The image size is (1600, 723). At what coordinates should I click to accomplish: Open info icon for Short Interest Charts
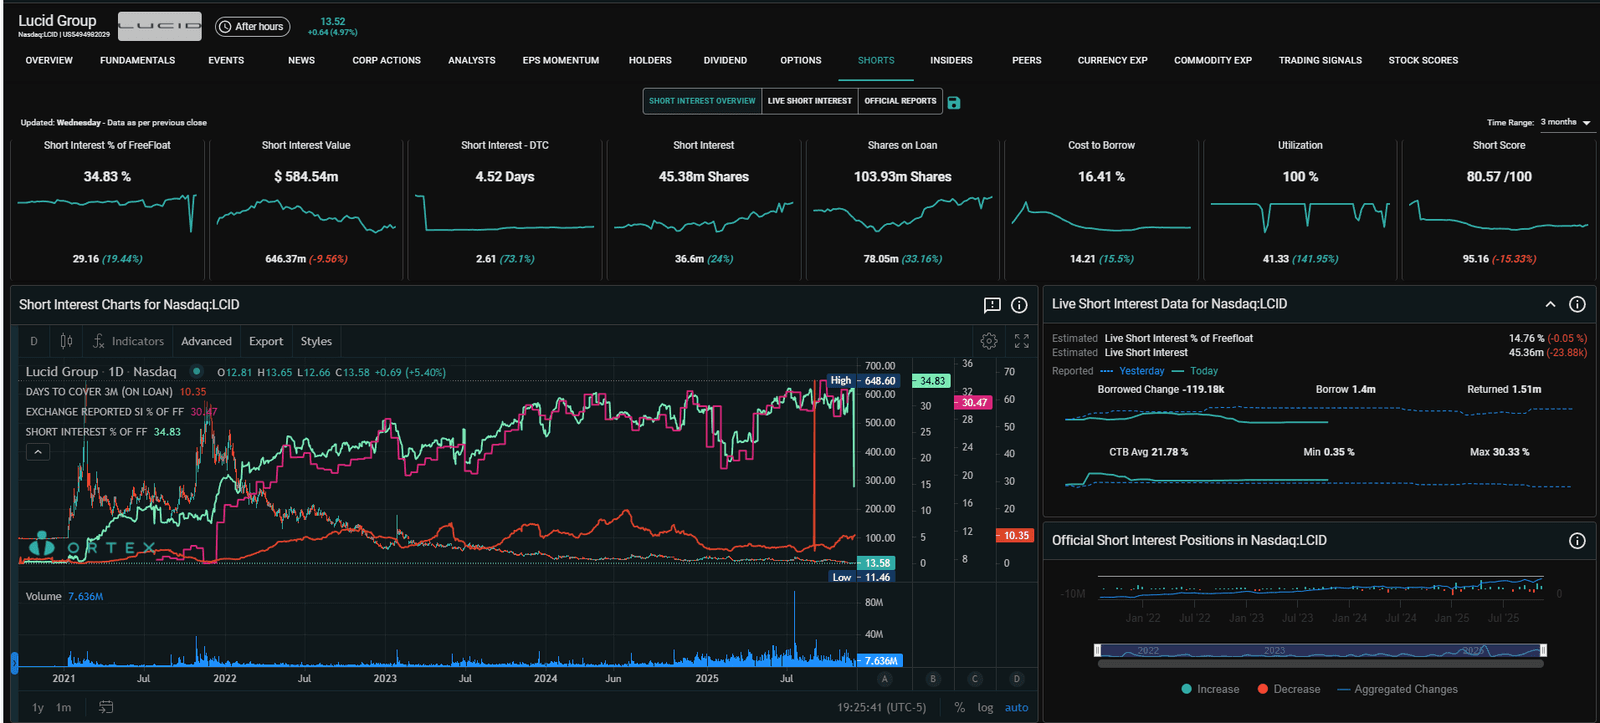[x=1019, y=305]
